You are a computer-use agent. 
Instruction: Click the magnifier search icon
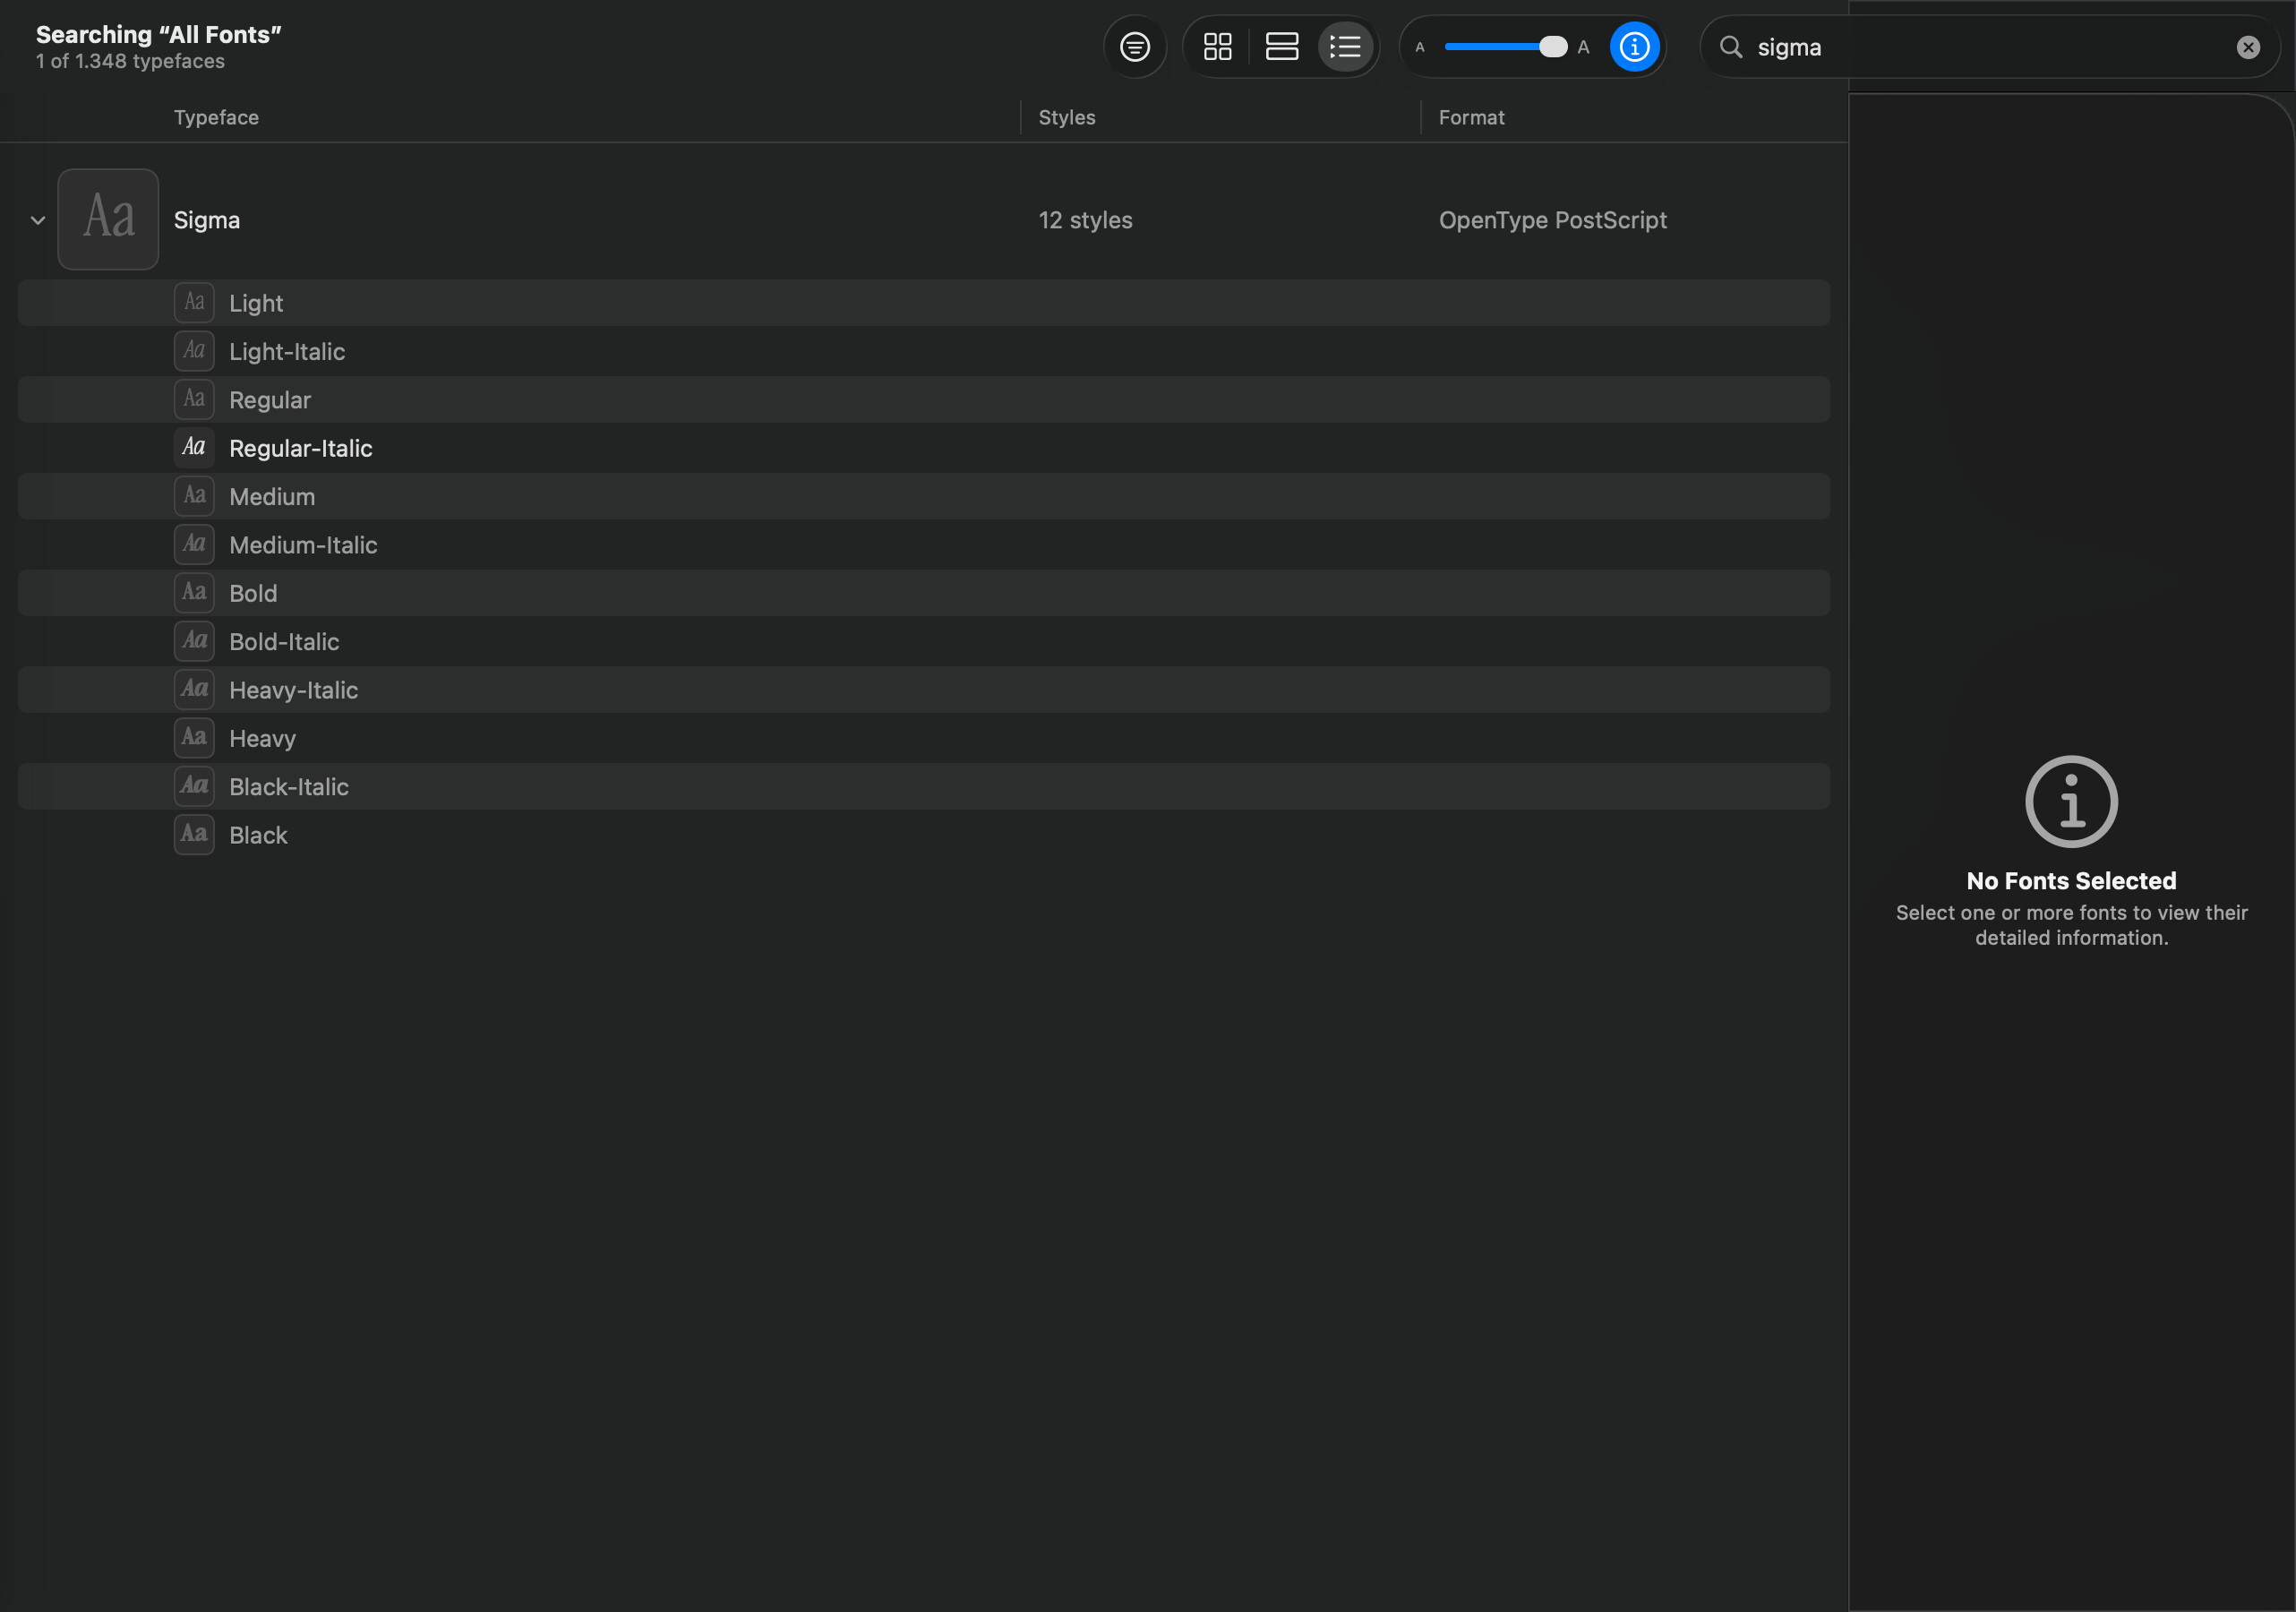(1731, 47)
